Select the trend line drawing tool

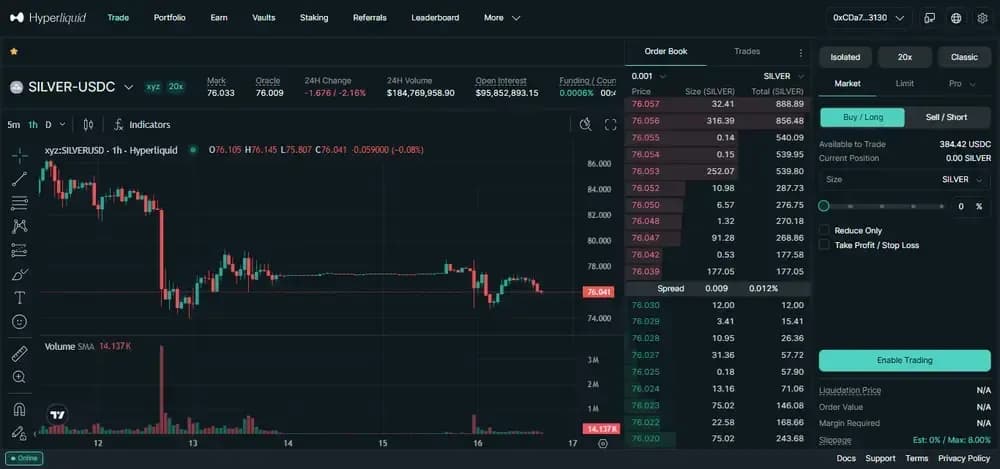click(x=19, y=179)
